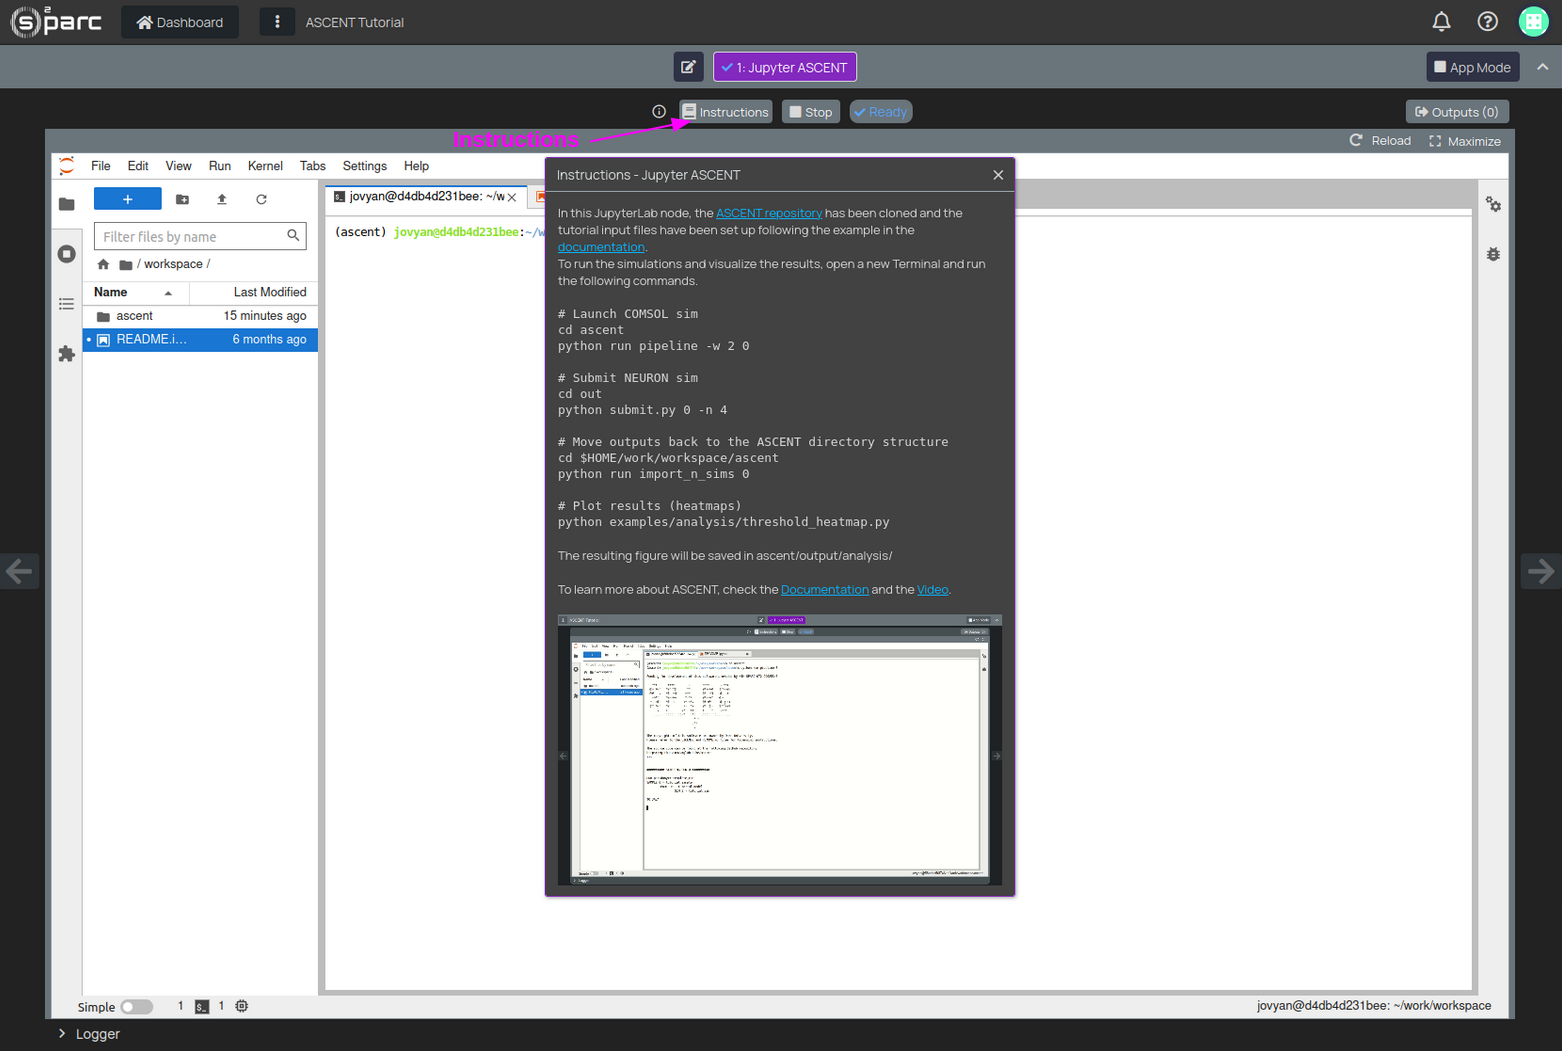
Task: Stop the running service
Action: 811,112
